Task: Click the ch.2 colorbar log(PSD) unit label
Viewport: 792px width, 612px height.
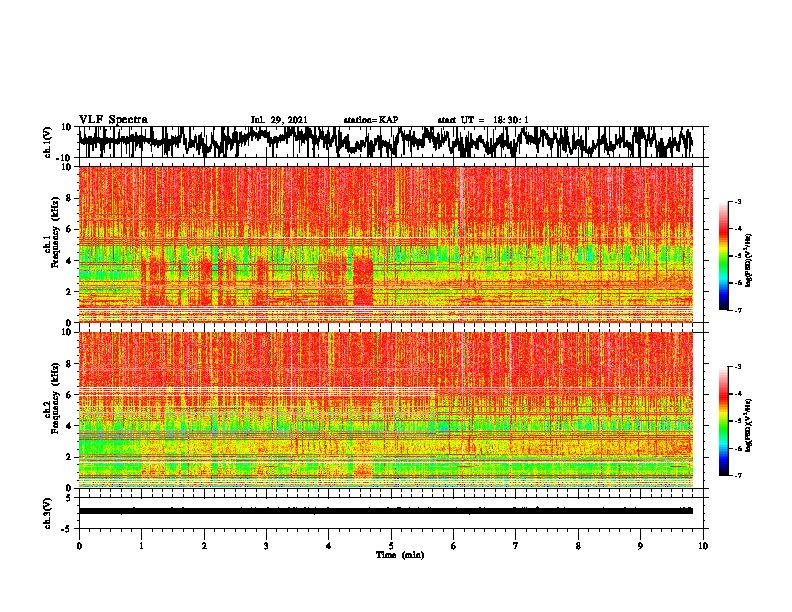Action: pyautogui.click(x=749, y=425)
